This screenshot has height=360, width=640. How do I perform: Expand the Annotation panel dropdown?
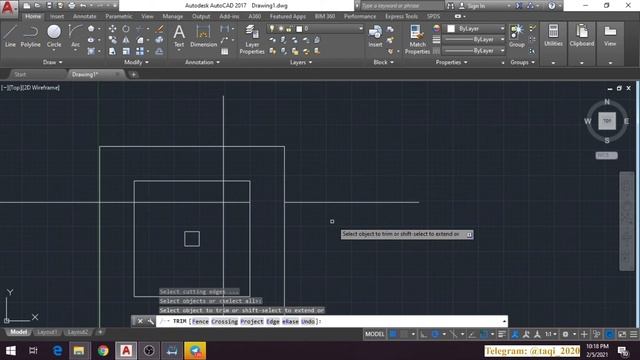(x=202, y=62)
